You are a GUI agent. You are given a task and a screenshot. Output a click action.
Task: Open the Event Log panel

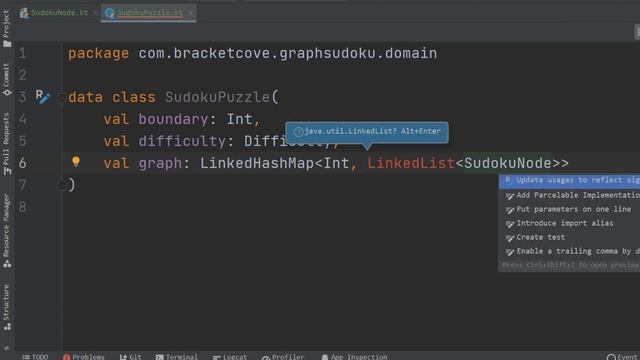[x=623, y=357]
